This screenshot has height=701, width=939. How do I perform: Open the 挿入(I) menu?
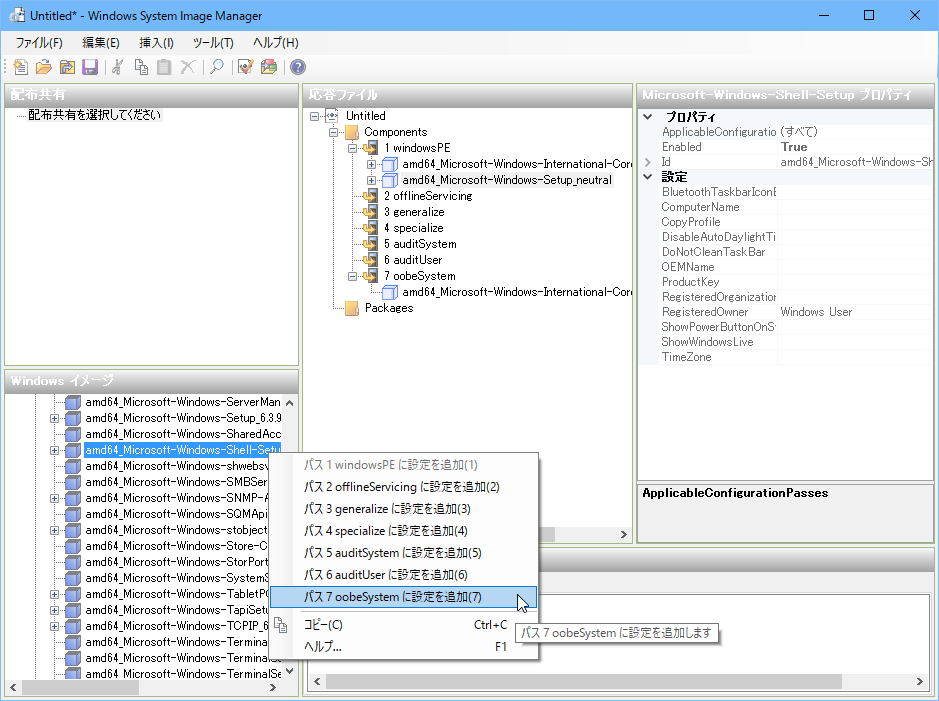(x=156, y=43)
